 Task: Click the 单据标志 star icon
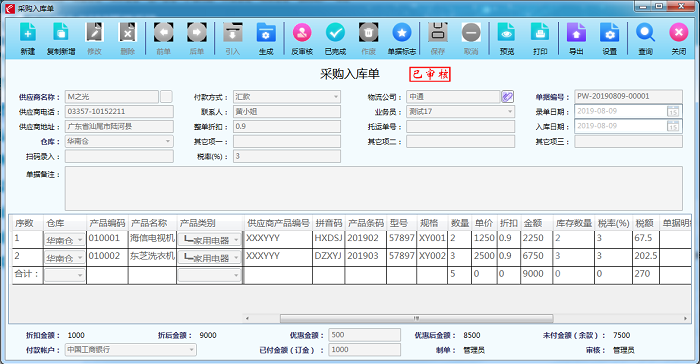click(x=402, y=33)
